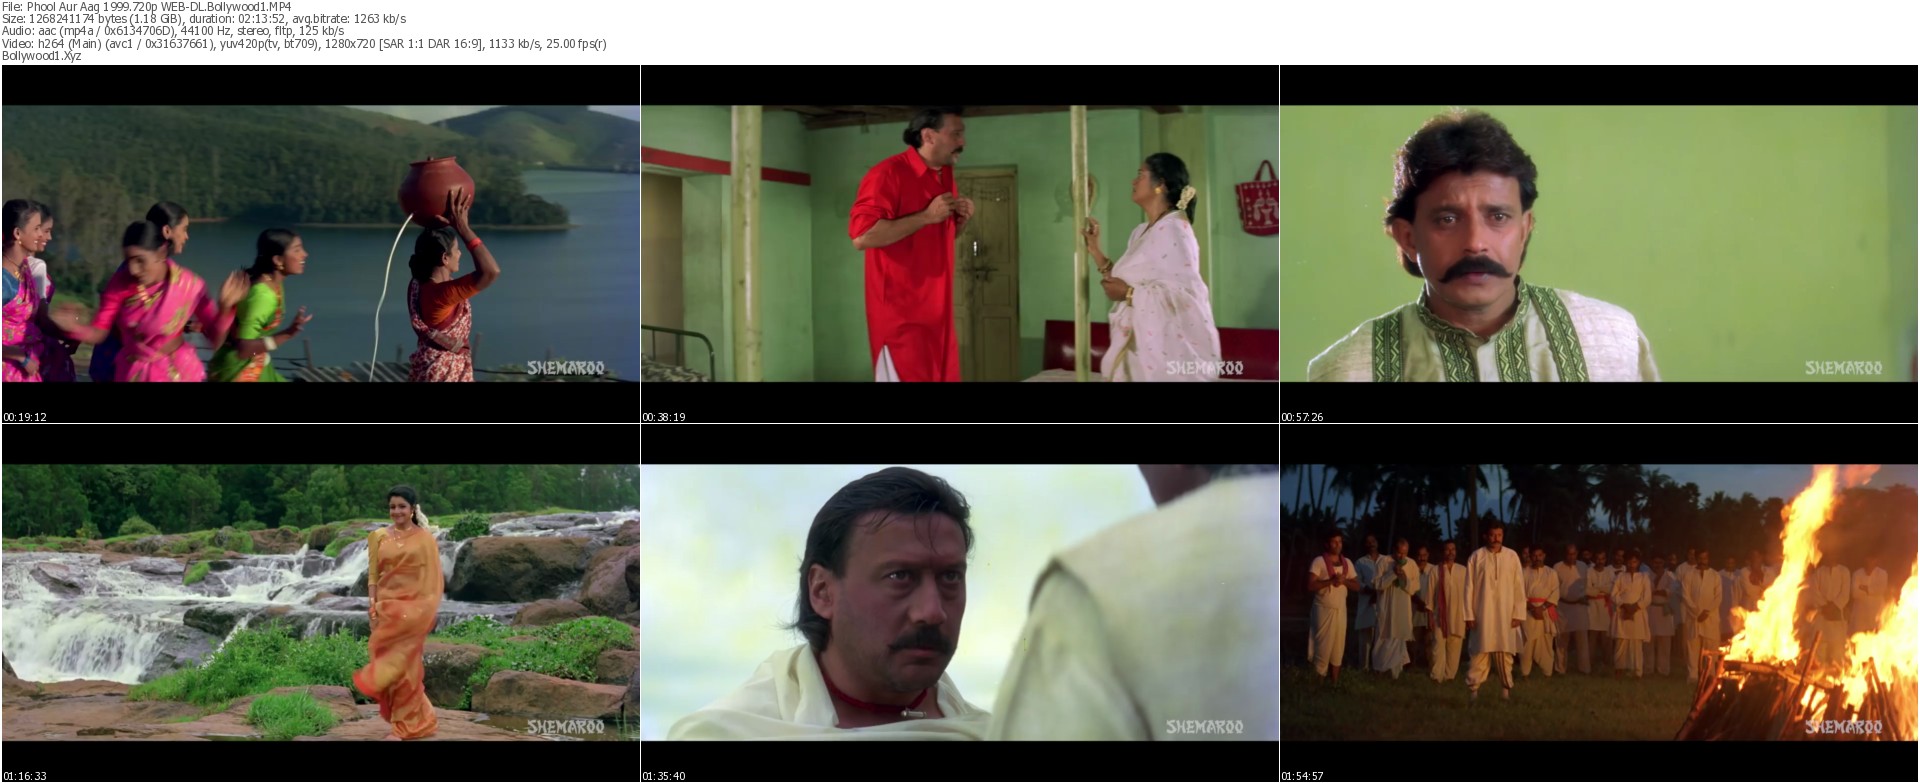Select the thumbnail at timestamp 00:38:19

[x=960, y=244]
